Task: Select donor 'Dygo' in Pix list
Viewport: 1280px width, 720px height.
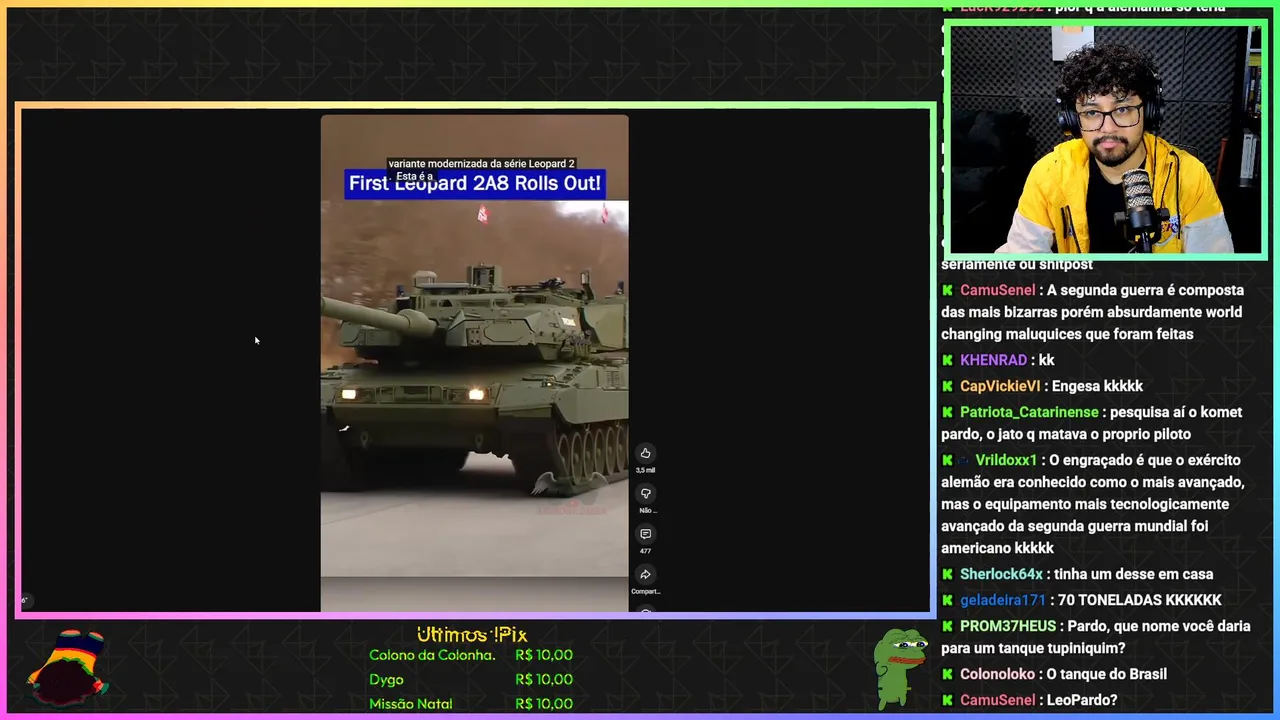Action: (x=386, y=679)
